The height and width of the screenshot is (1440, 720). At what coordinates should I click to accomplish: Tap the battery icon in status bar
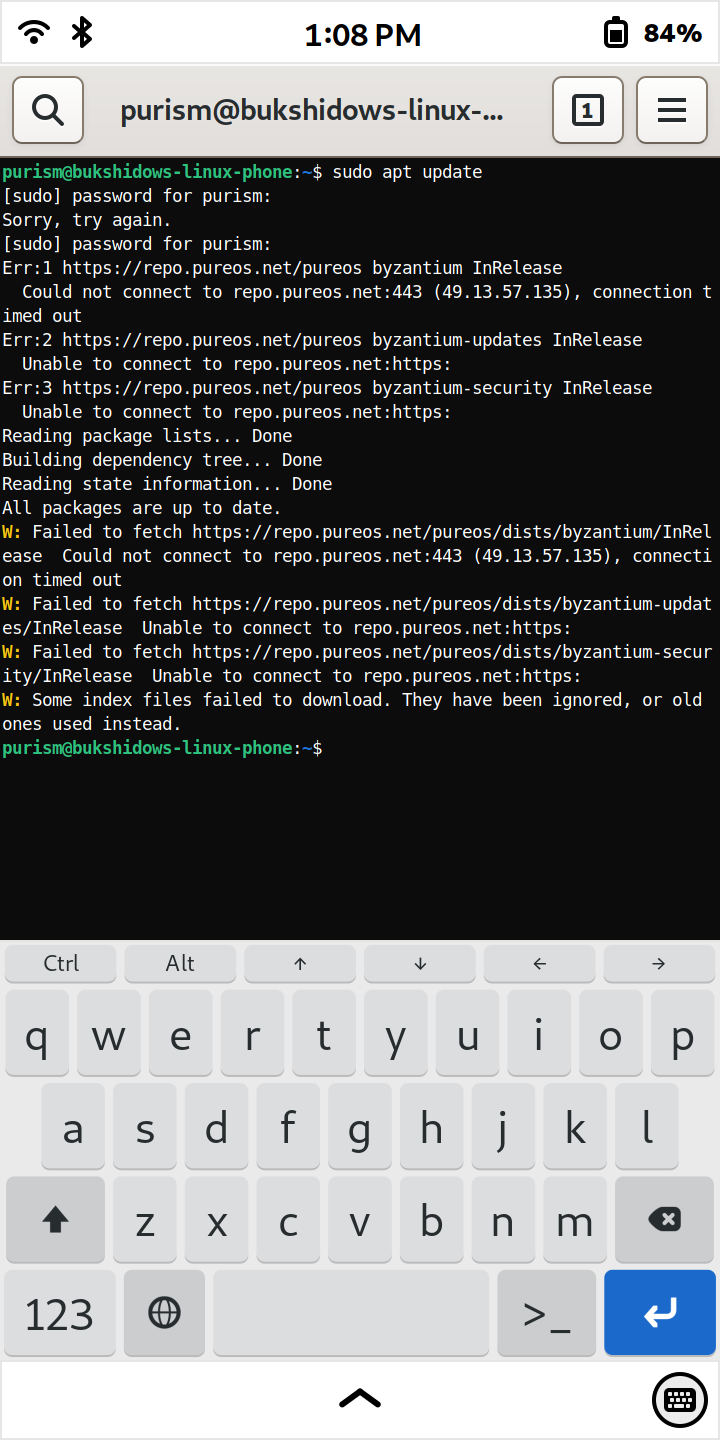click(616, 34)
